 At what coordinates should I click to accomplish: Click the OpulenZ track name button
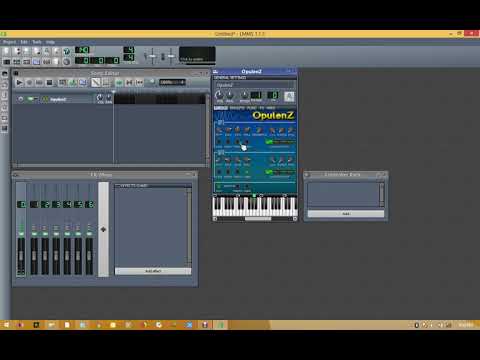[67, 99]
